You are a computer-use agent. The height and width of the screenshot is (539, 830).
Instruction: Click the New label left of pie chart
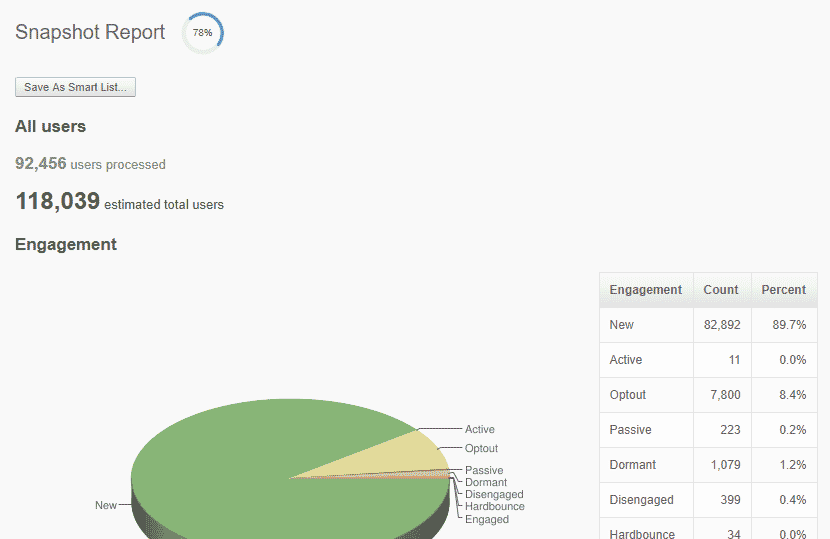(105, 505)
